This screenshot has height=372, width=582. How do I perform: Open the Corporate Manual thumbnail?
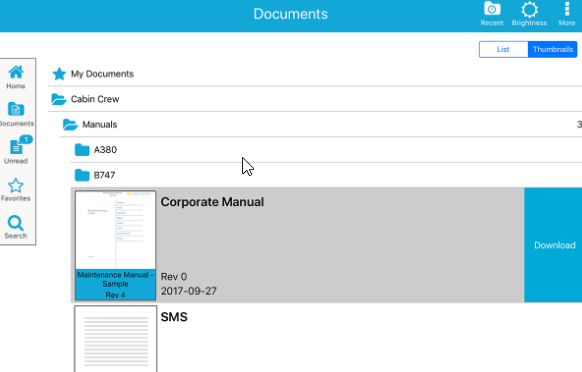[x=115, y=245]
